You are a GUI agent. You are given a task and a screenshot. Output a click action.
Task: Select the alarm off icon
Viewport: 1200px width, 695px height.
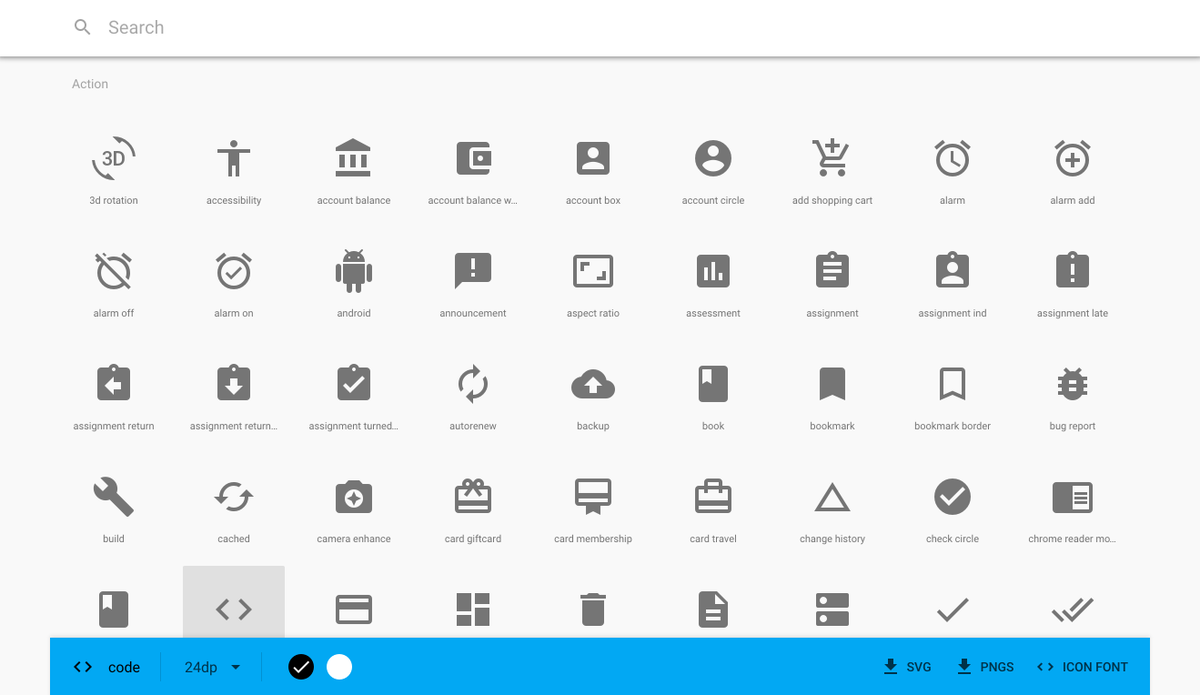113,270
